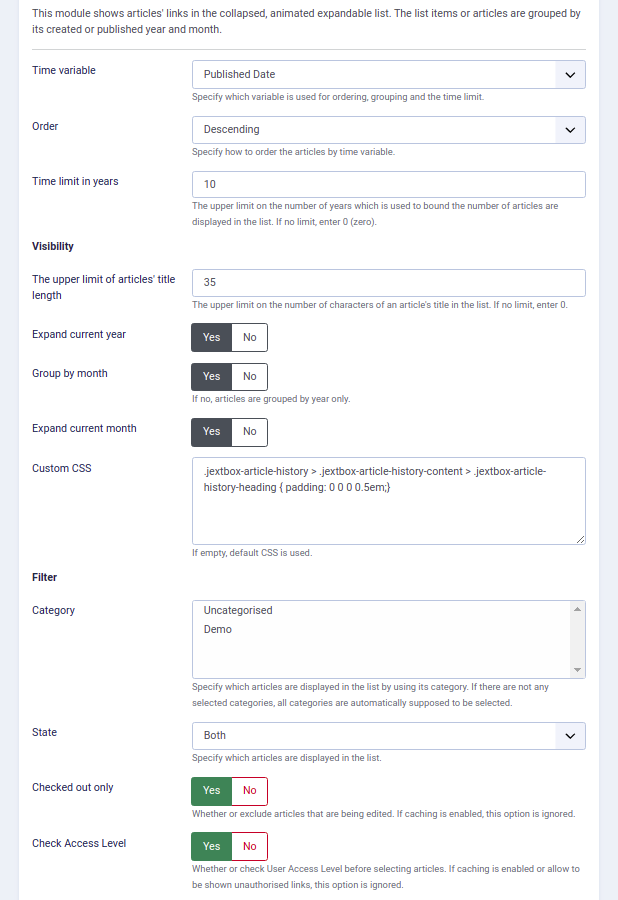Screen dimensions: 618x900
Task: Choose No for Check Access Level
Action: [x=250, y=847]
